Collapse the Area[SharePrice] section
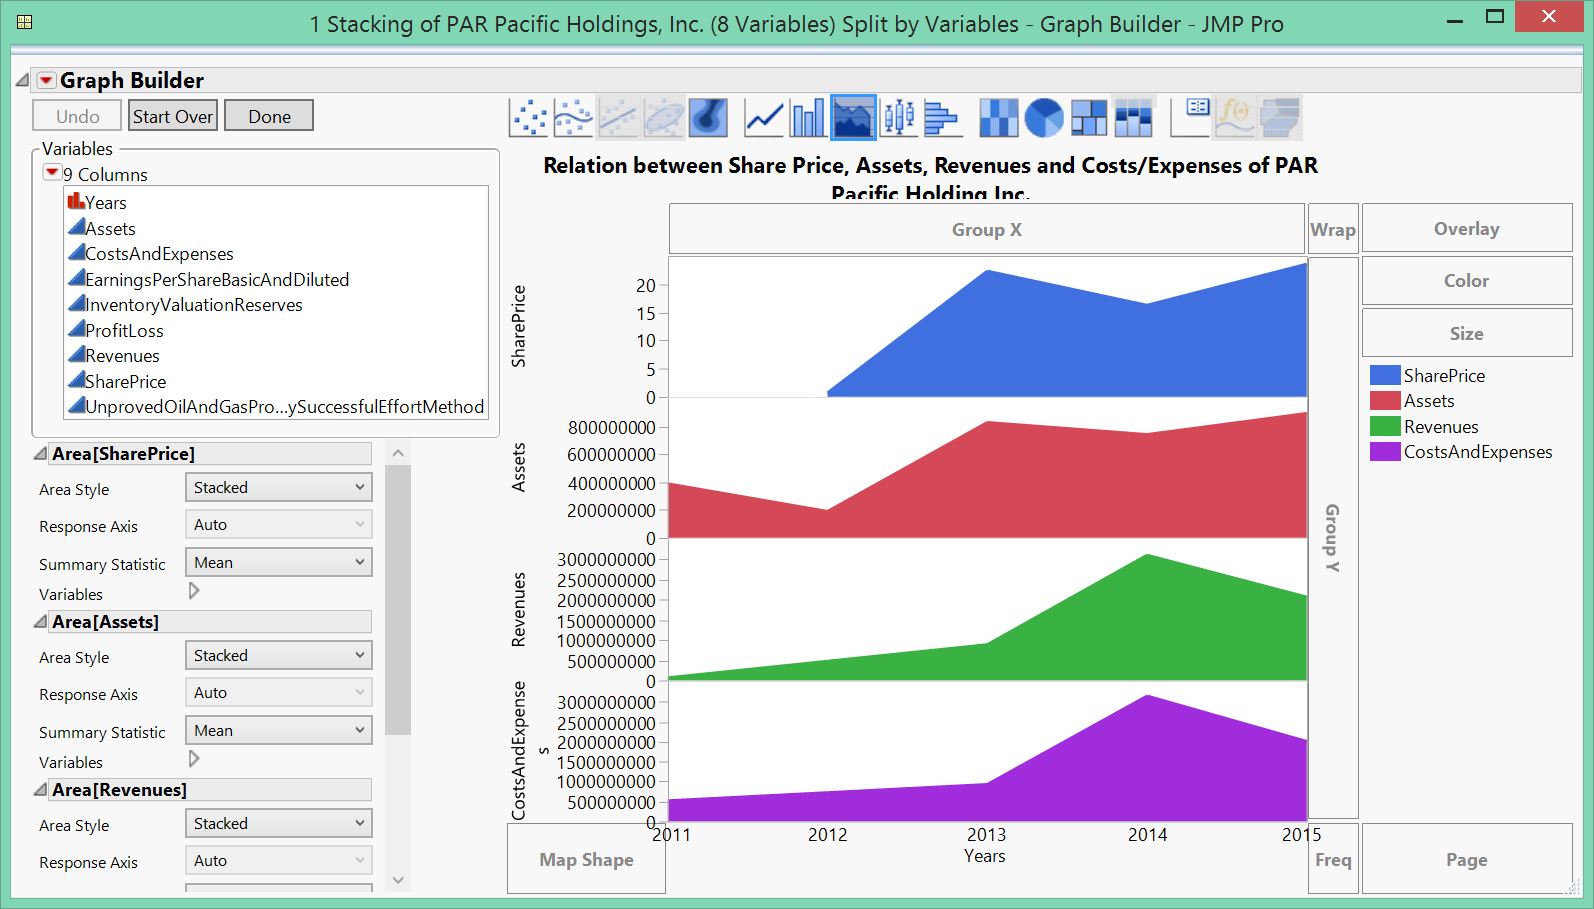 41,454
